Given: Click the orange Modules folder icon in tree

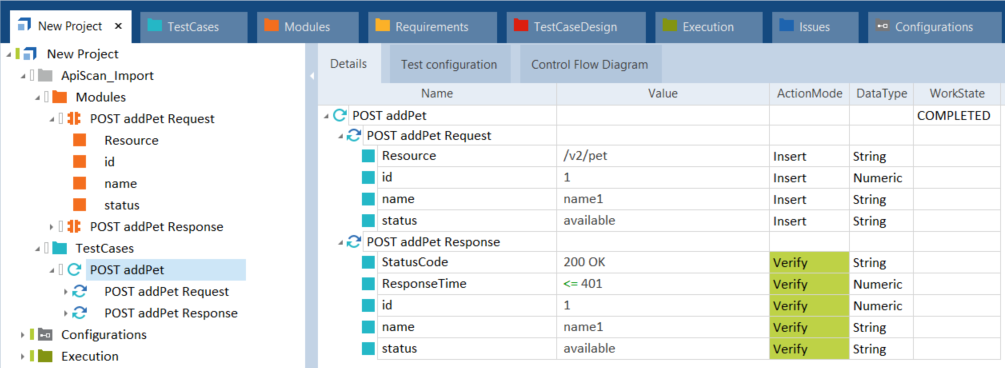Looking at the screenshot, I should pos(60,97).
